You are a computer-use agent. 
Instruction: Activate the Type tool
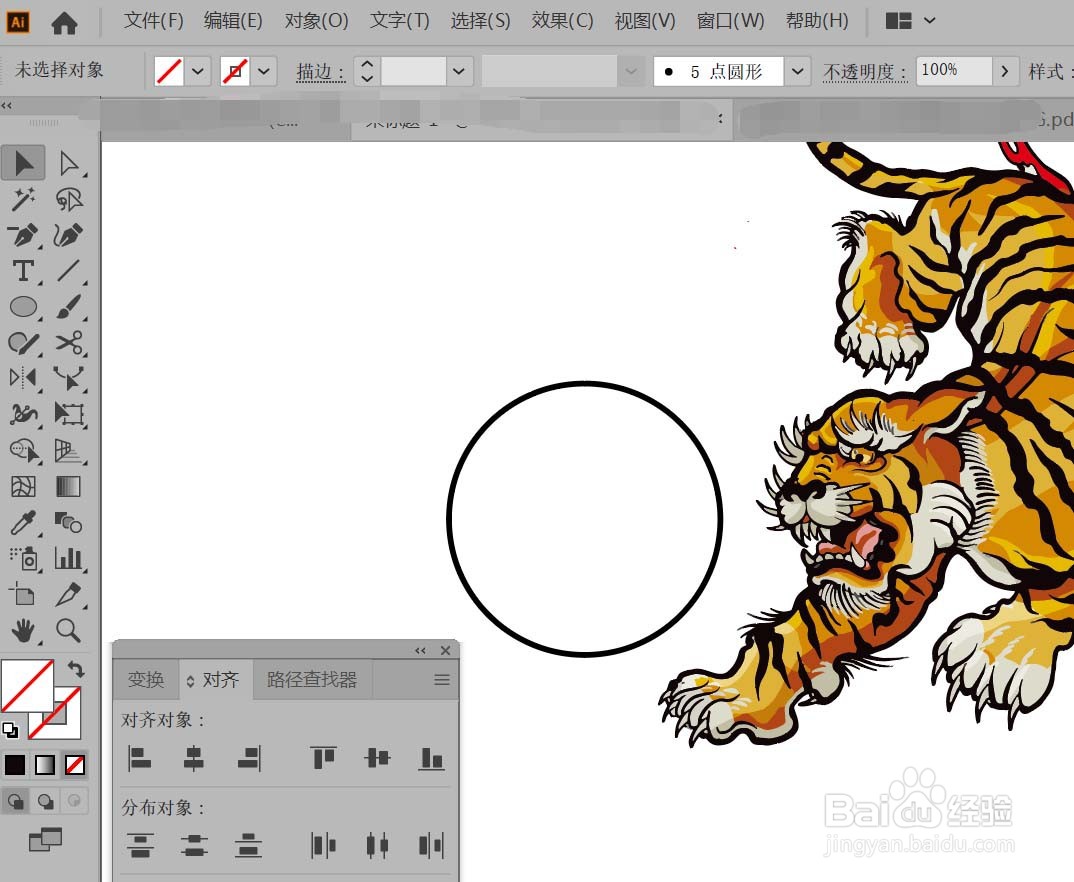click(x=23, y=270)
